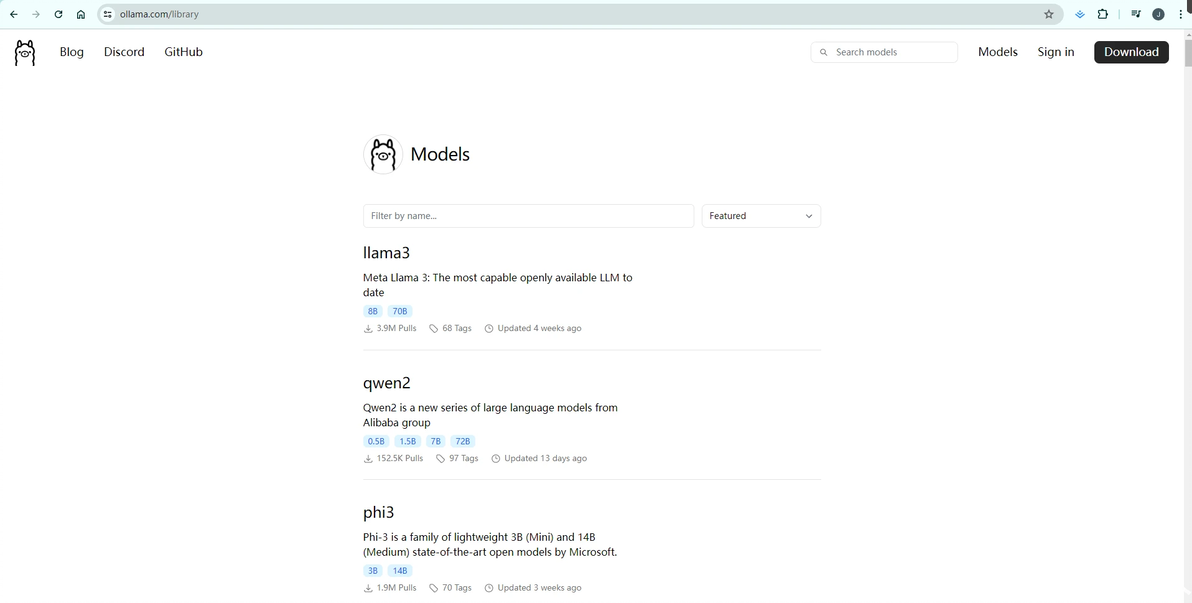
Task: Click the pulls download icon for phi3
Action: coord(368,588)
